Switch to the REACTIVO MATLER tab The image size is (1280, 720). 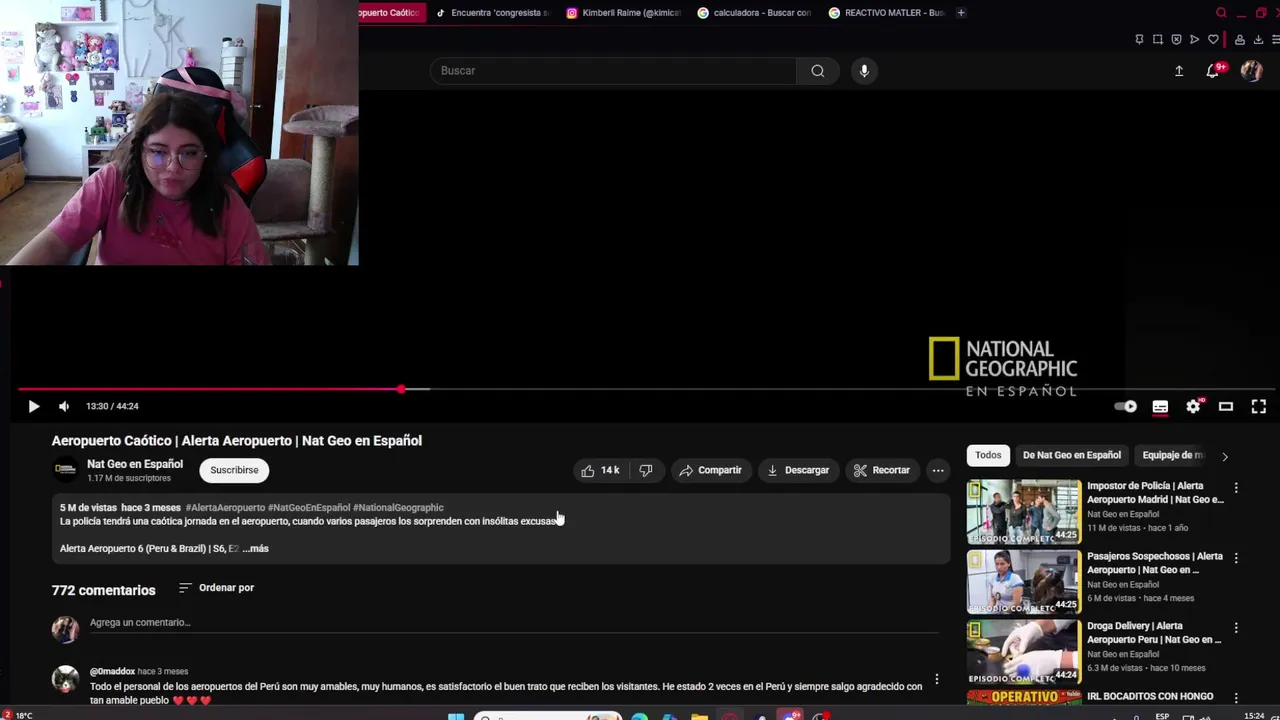pyautogui.click(x=886, y=13)
